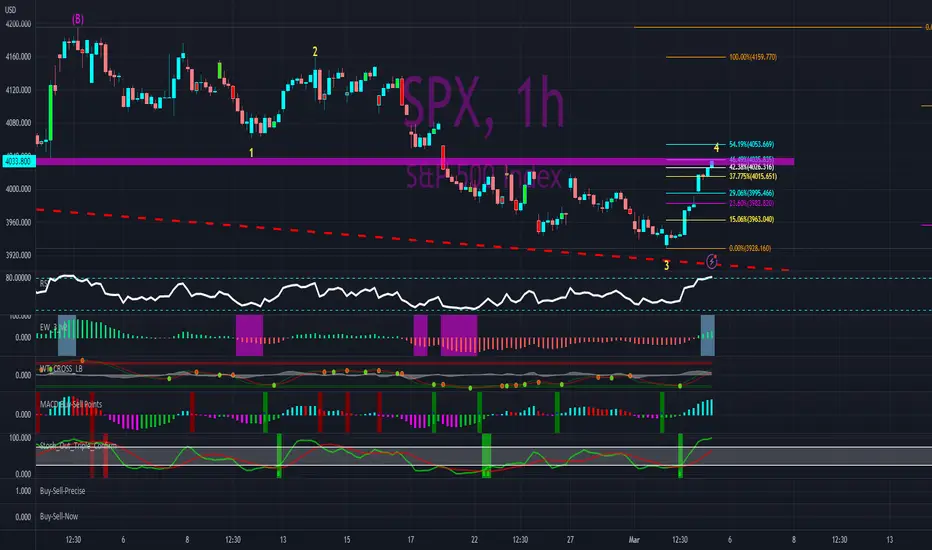
Task: Click the 13 date label right of Mar
Action: tap(890, 540)
